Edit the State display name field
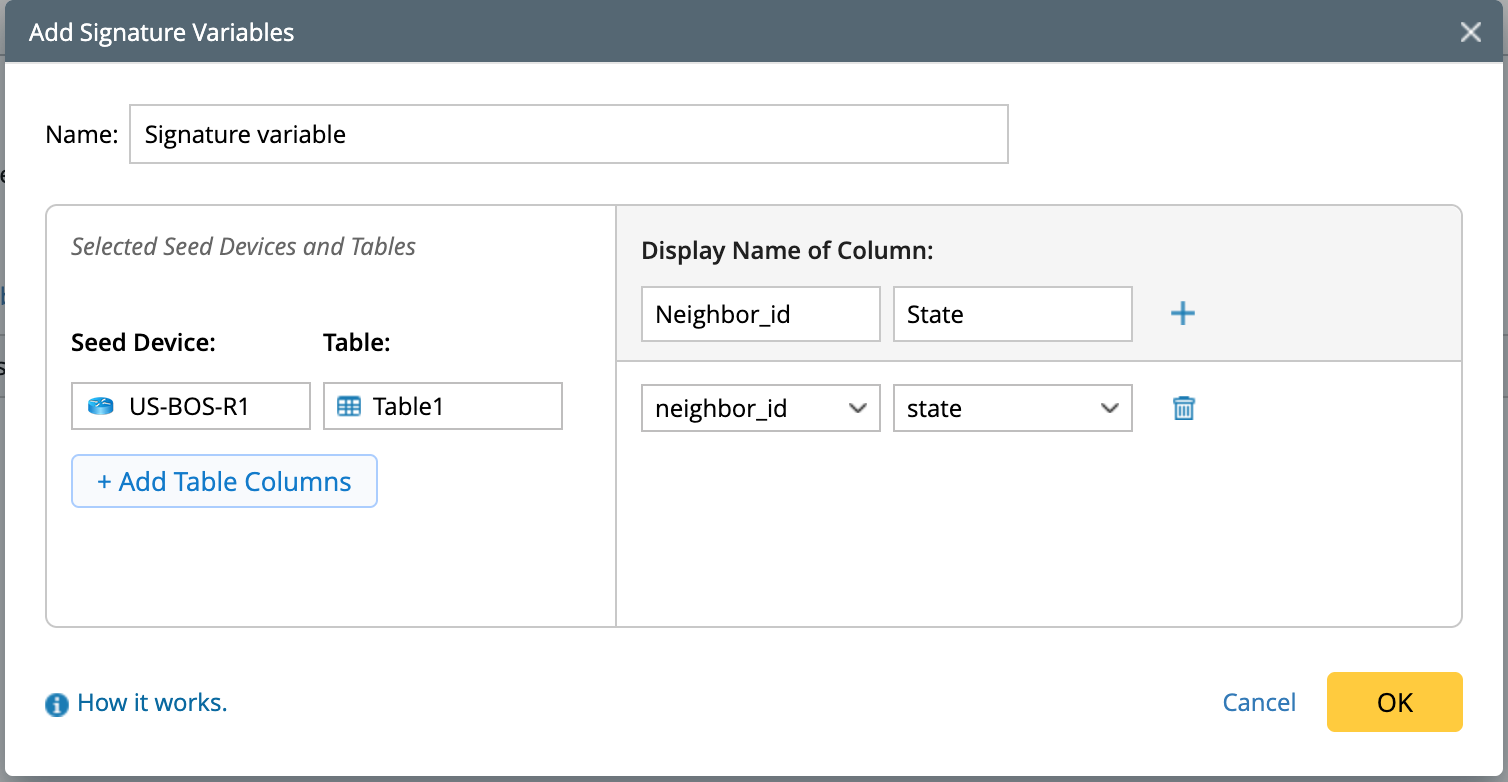 (x=1012, y=314)
